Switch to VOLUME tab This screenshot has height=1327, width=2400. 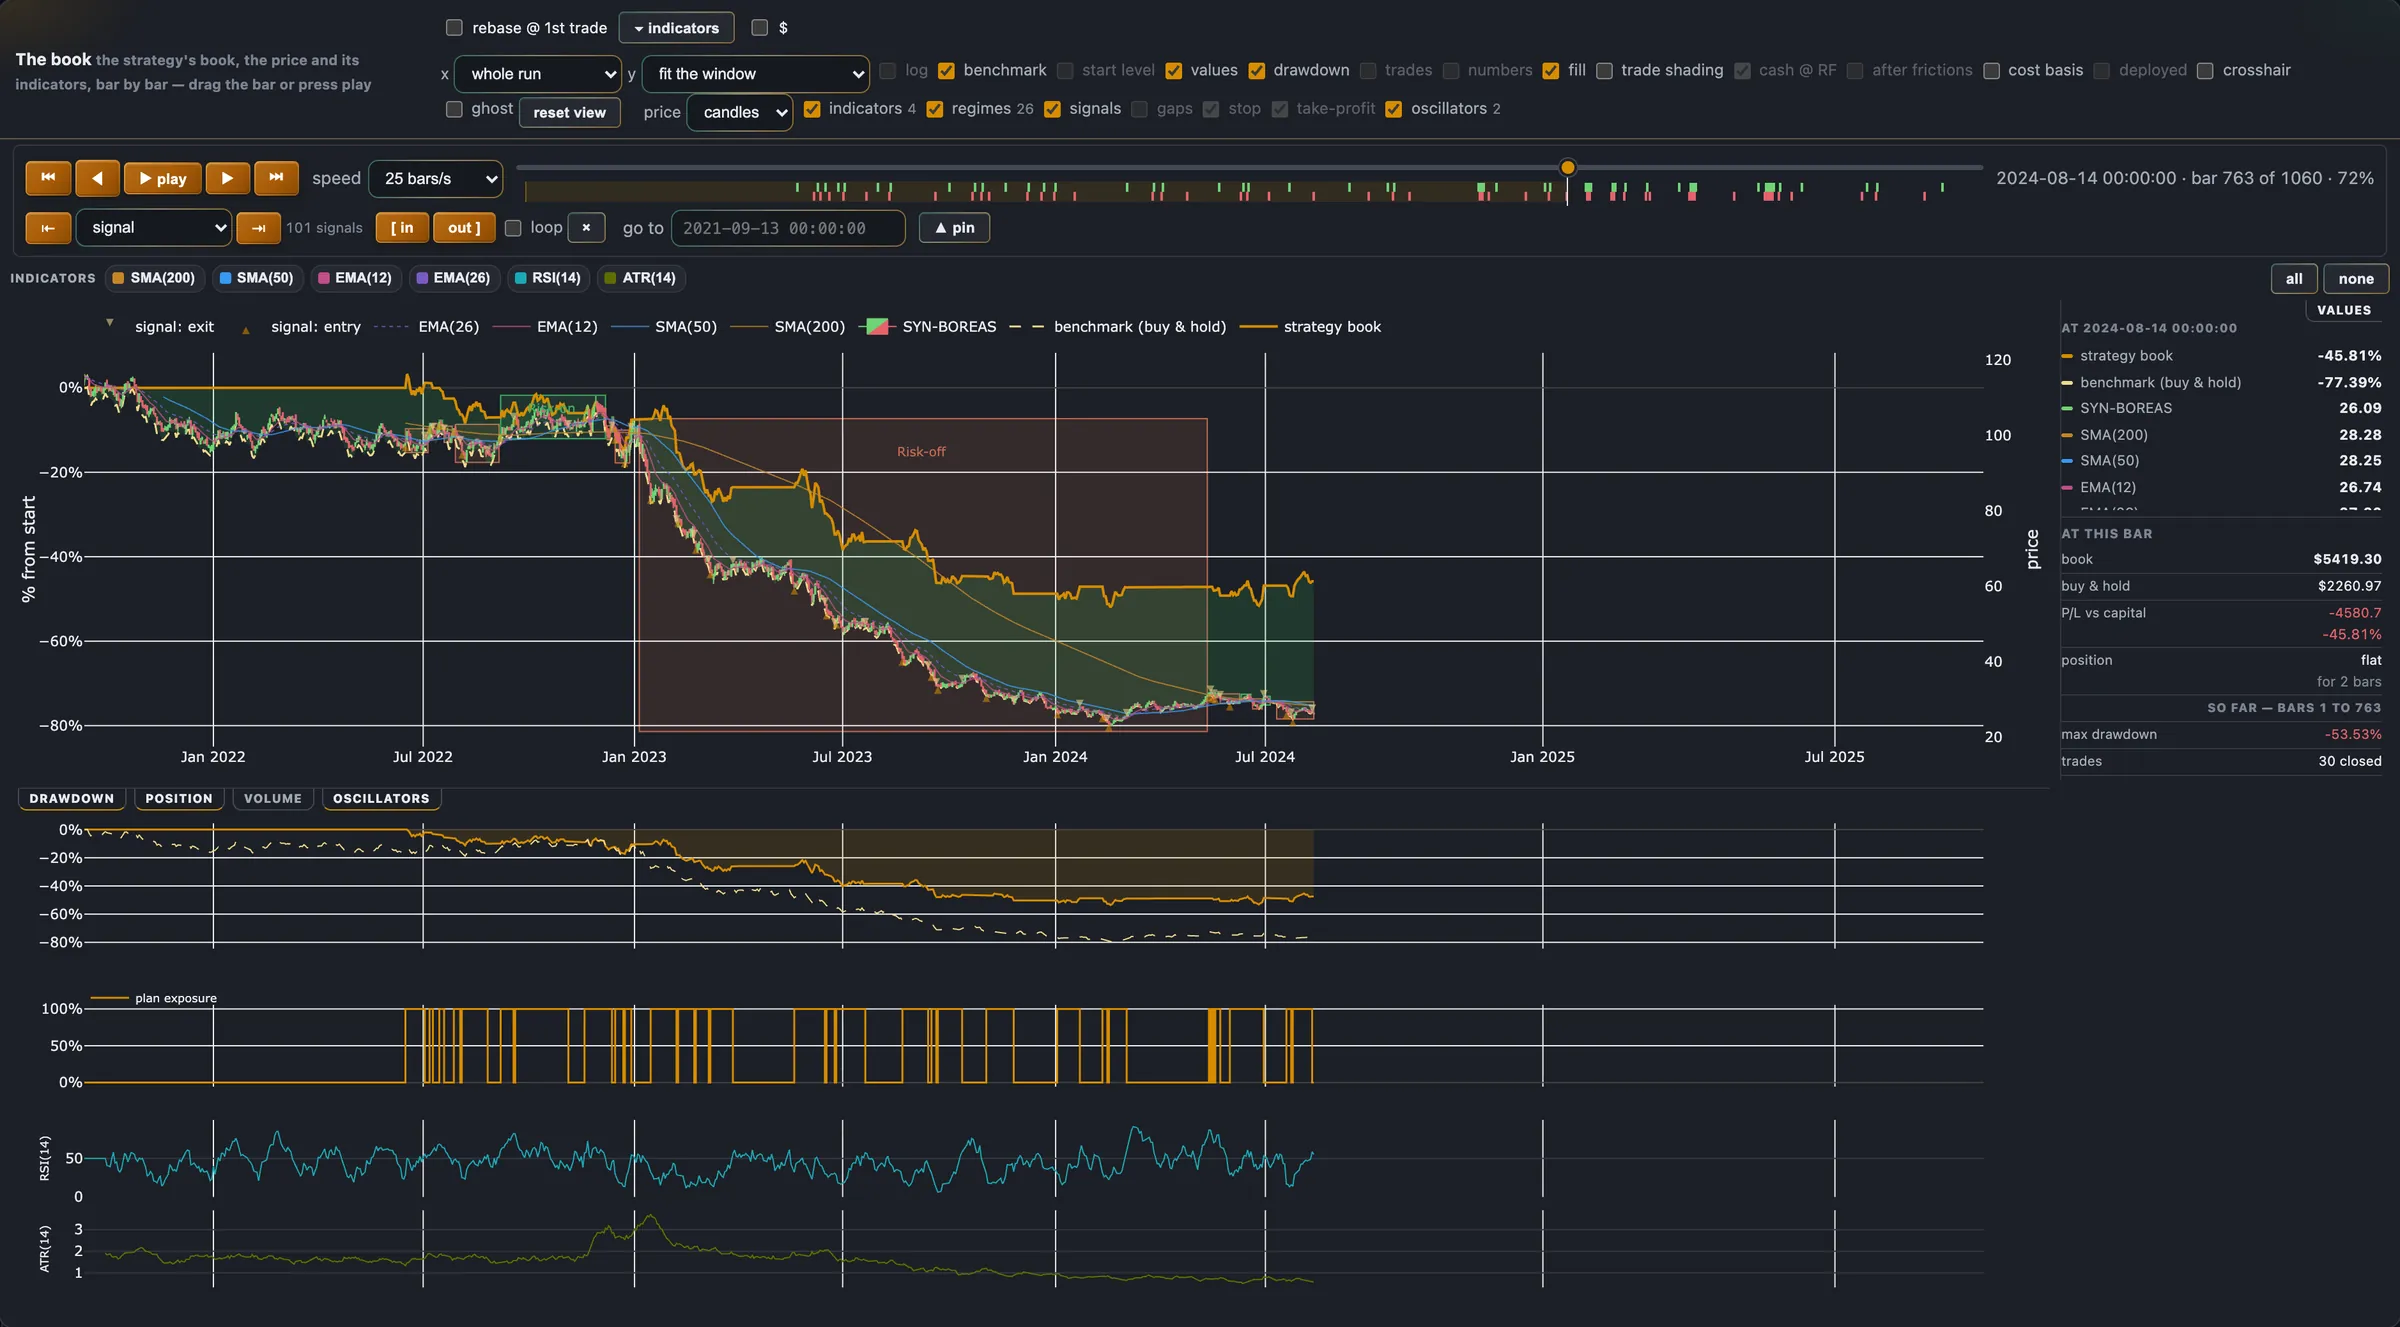(273, 798)
